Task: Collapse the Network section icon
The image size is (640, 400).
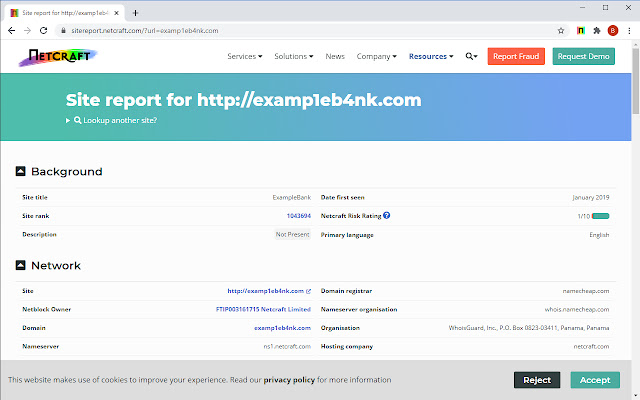Action: pos(20,265)
